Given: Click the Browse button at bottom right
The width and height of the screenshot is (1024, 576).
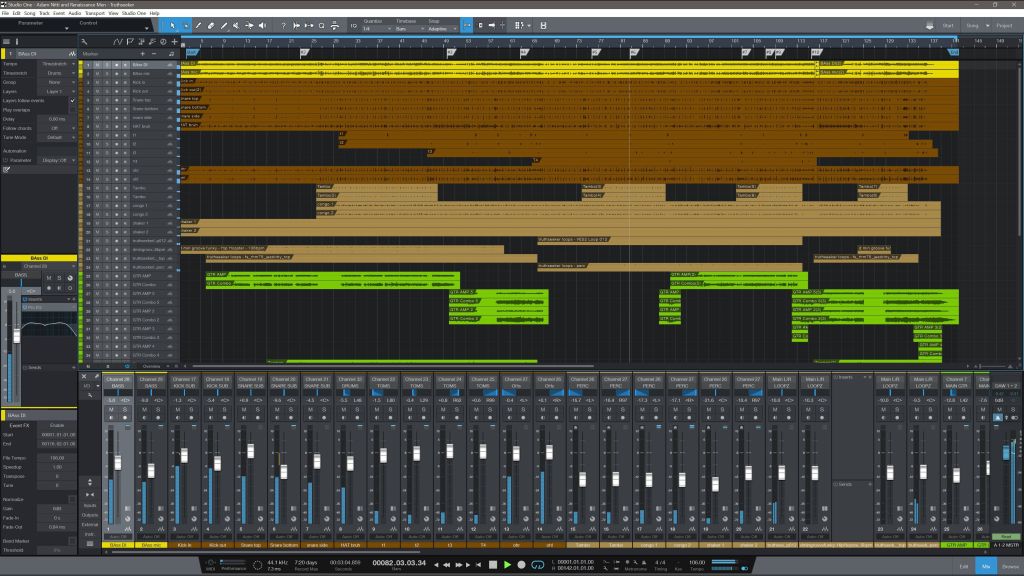Looking at the screenshot, I should pos(1010,567).
